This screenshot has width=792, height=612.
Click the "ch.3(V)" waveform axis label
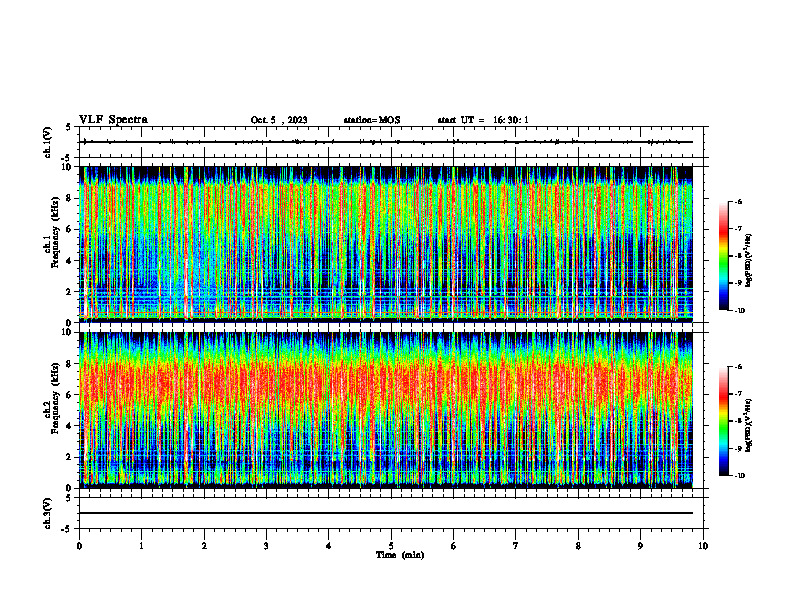point(48,513)
